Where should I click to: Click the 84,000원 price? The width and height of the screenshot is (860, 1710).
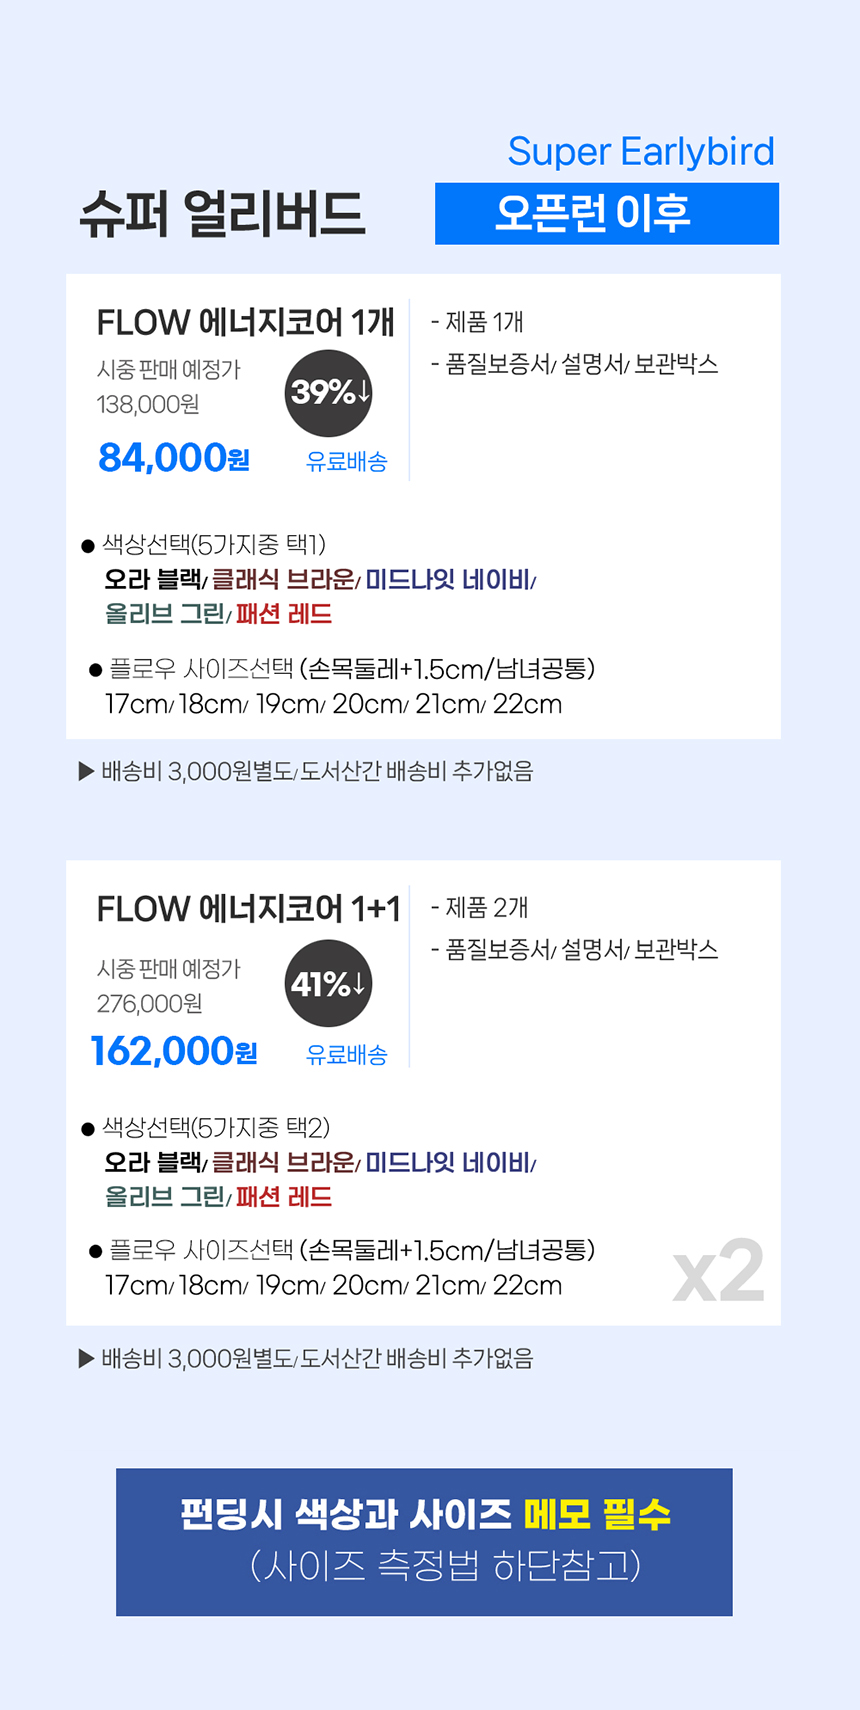[x=173, y=458]
